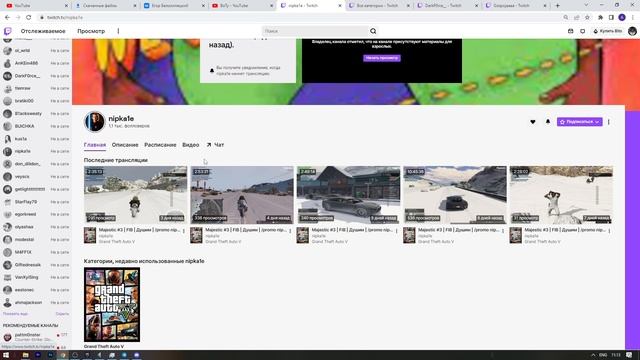Open DarkF0rce_ channel in the sidebar
640x360 pixels.
pos(36,76)
